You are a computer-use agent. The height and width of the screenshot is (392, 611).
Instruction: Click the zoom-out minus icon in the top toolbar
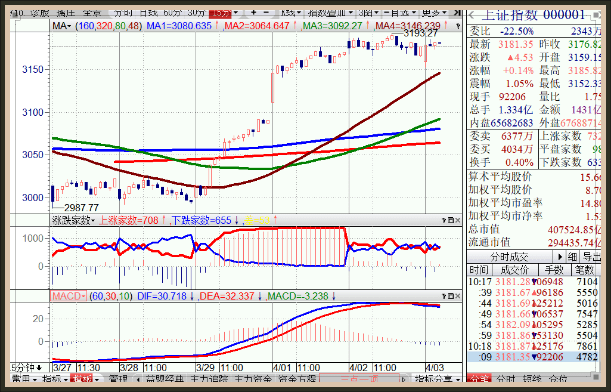click(x=266, y=13)
